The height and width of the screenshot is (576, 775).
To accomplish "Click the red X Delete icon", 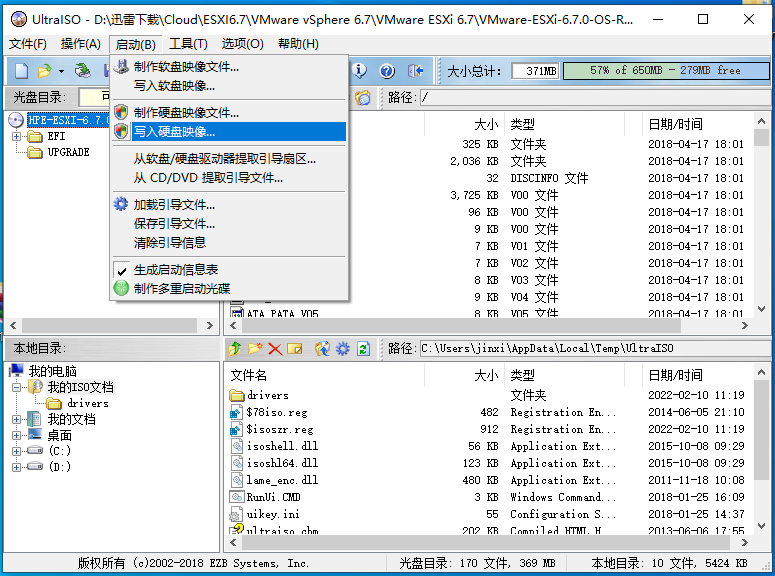I will 275,349.
